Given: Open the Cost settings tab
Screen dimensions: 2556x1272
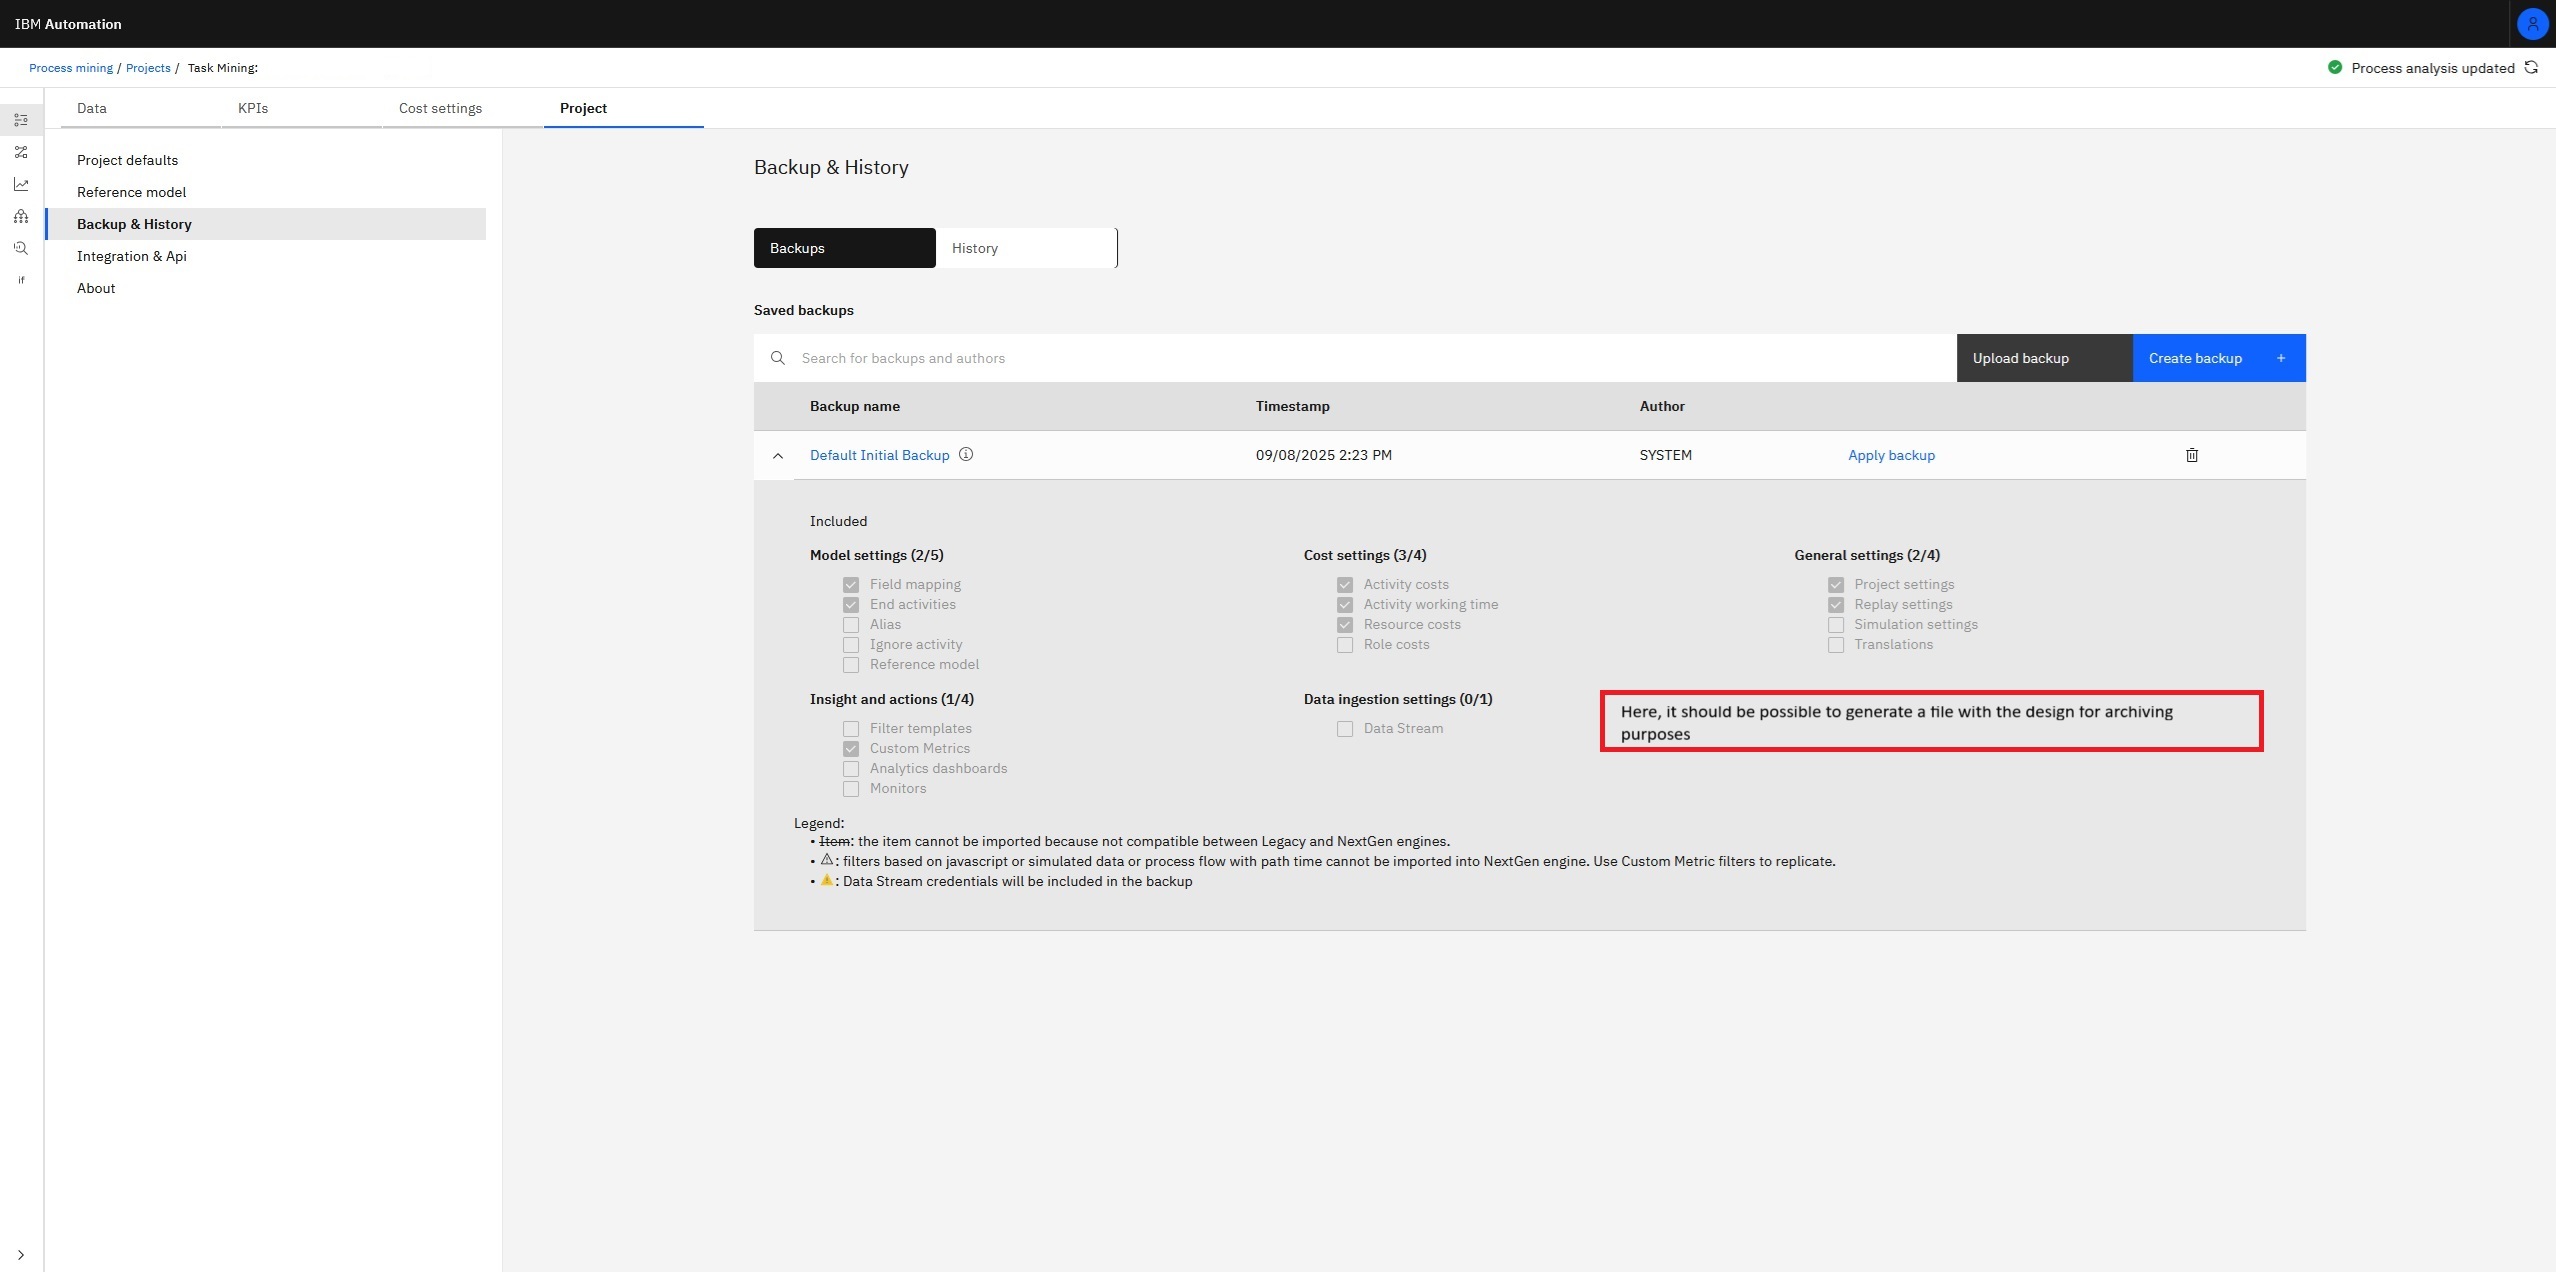Looking at the screenshot, I should [x=440, y=108].
